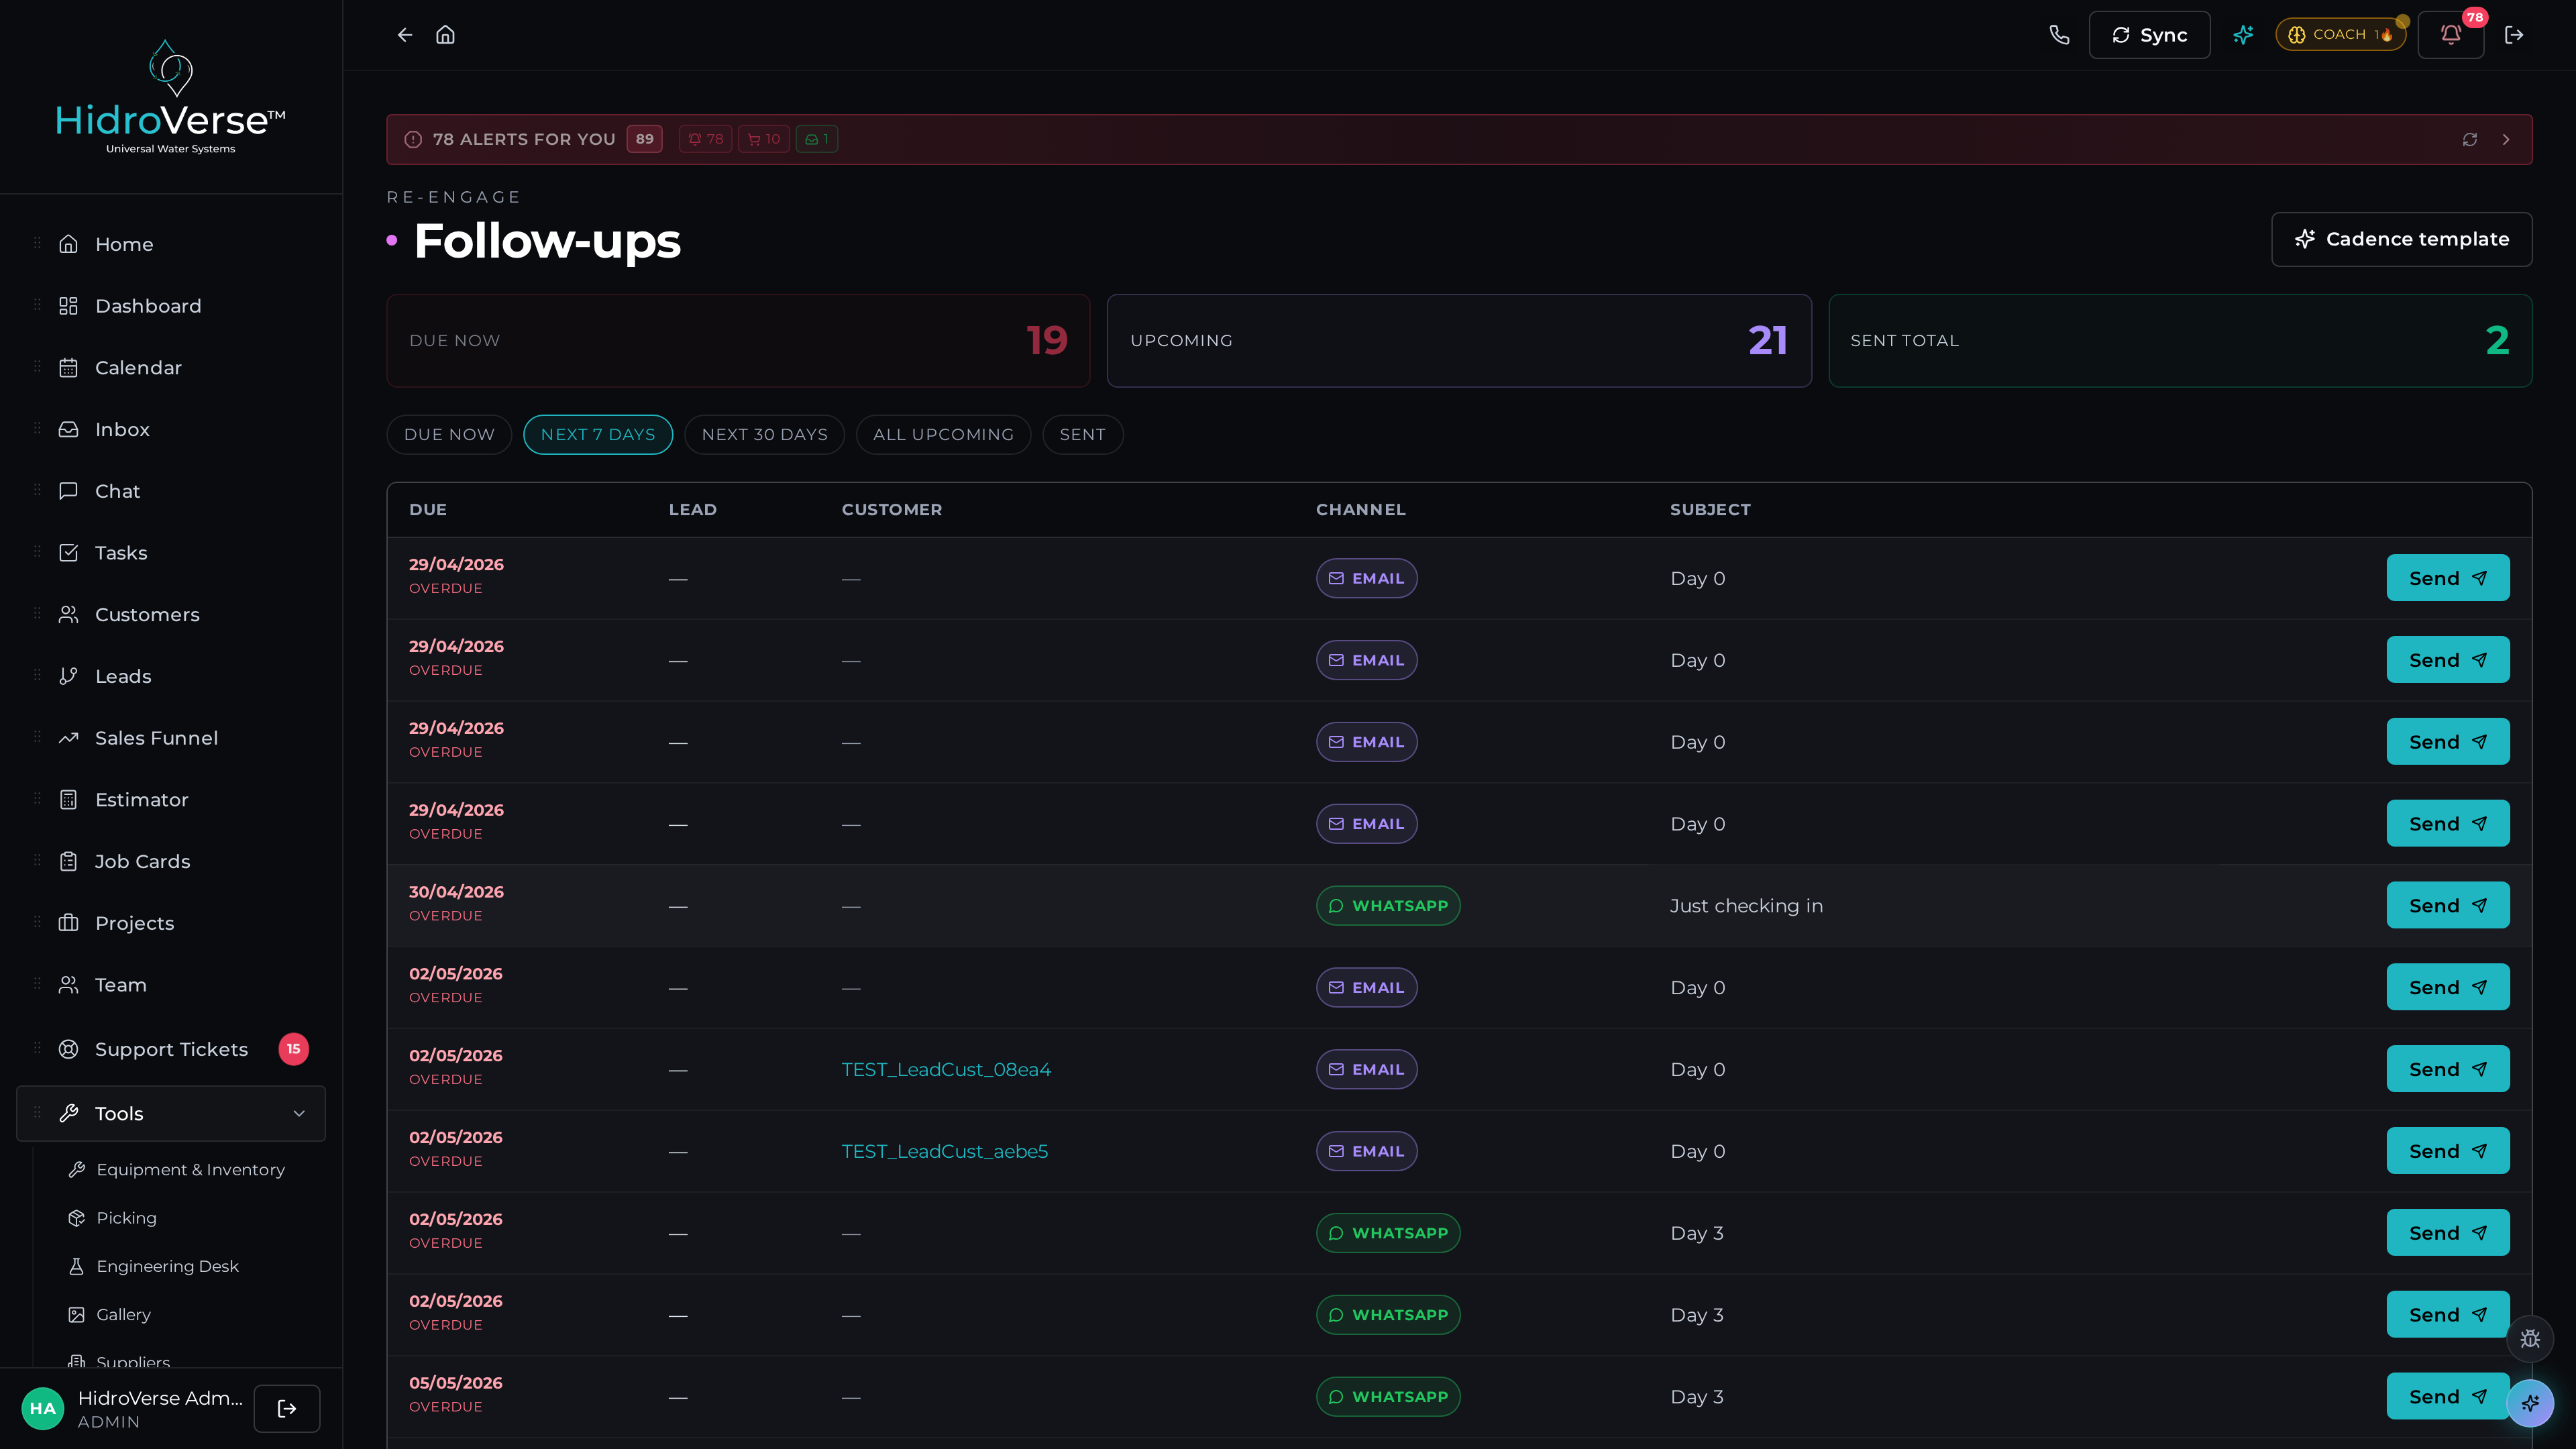Click the Sync button
This screenshot has height=1449, width=2576.
2149,35
